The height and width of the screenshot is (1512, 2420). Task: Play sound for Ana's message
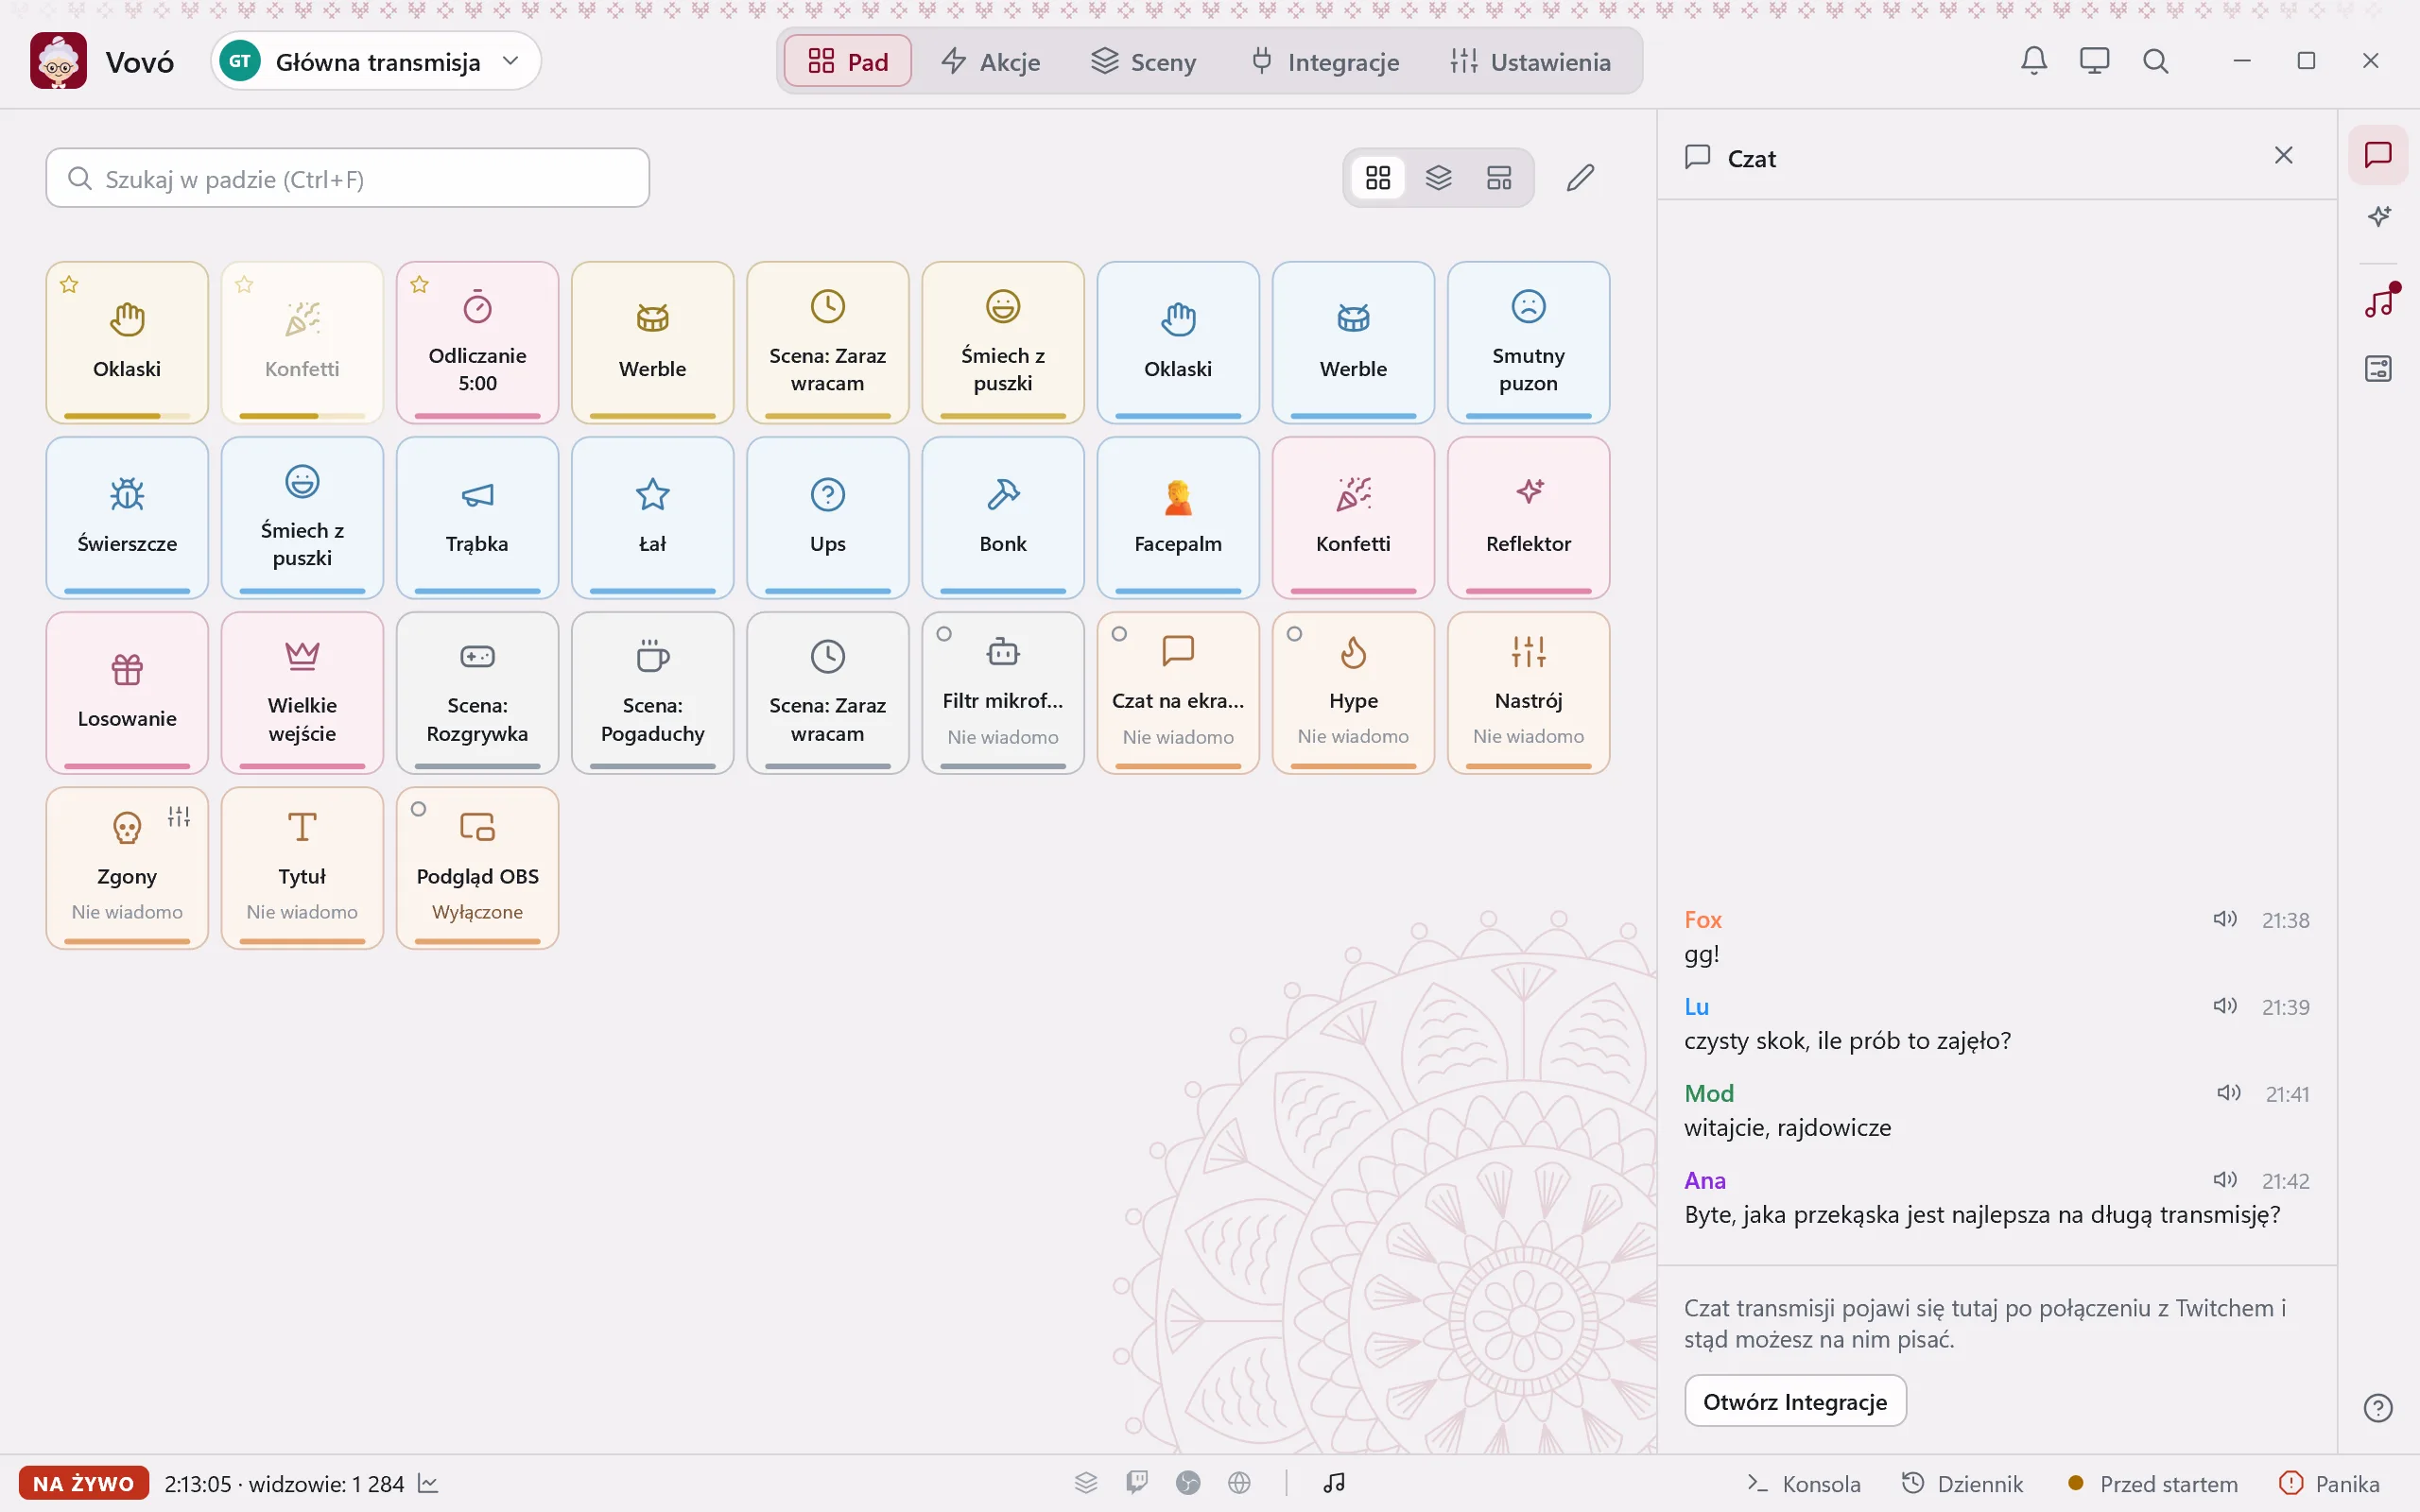pyautogui.click(x=2224, y=1180)
